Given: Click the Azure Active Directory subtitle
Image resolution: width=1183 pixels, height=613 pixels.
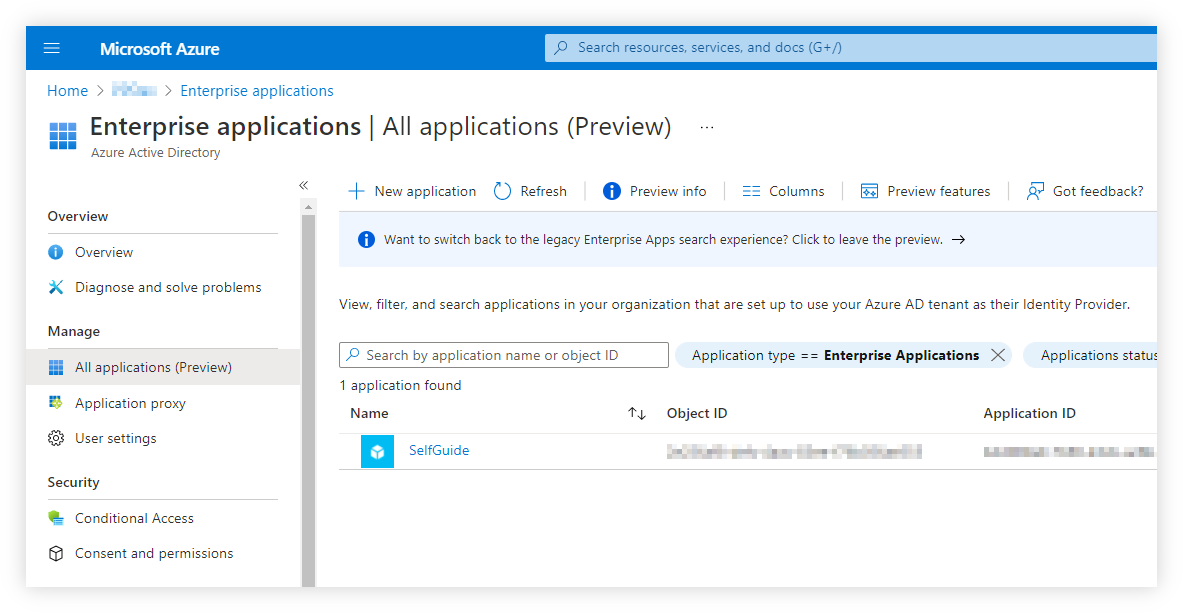Looking at the screenshot, I should (x=155, y=152).
